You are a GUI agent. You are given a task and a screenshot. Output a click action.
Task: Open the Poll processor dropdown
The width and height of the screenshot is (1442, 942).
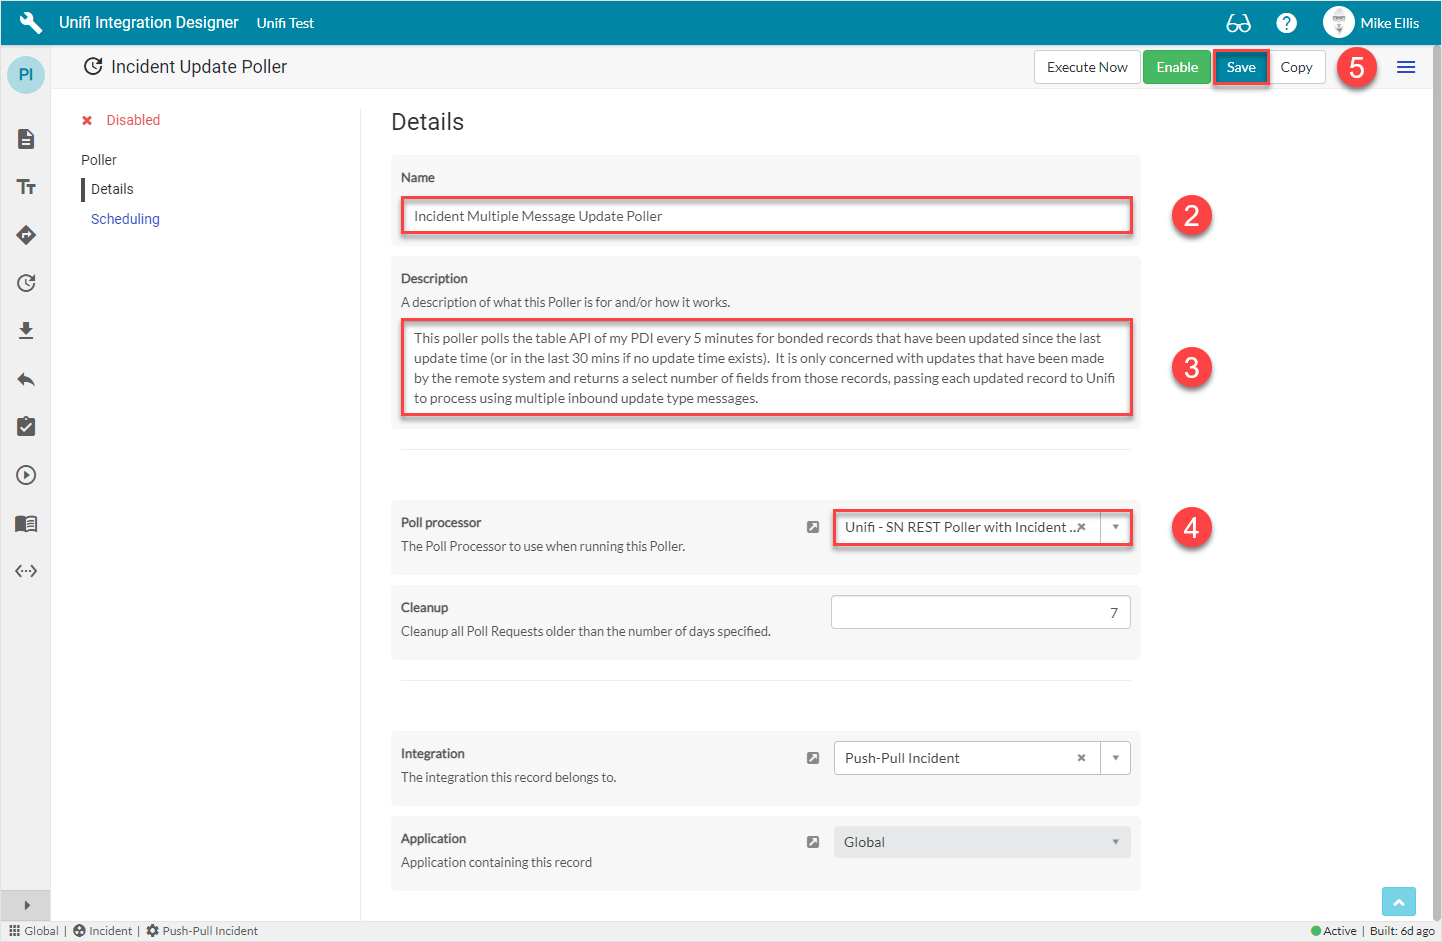[1114, 527]
